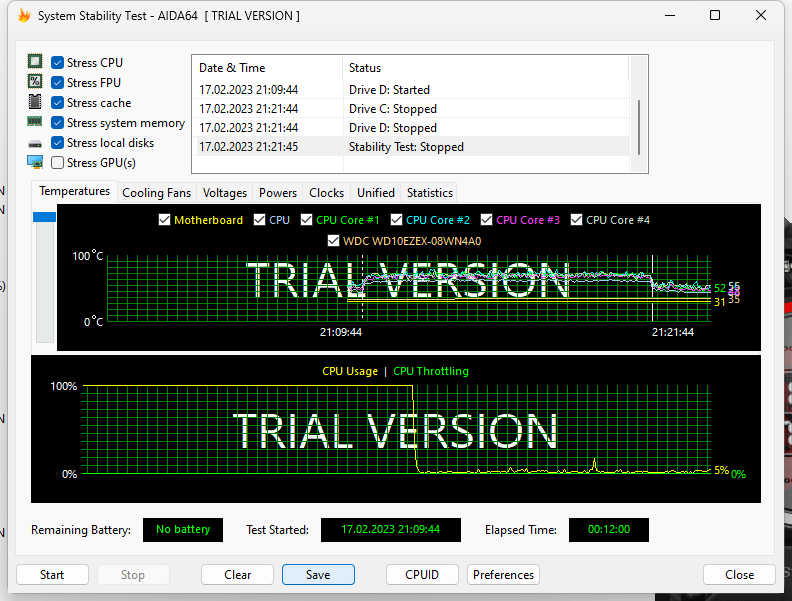Open the CPUID panel

(422, 575)
